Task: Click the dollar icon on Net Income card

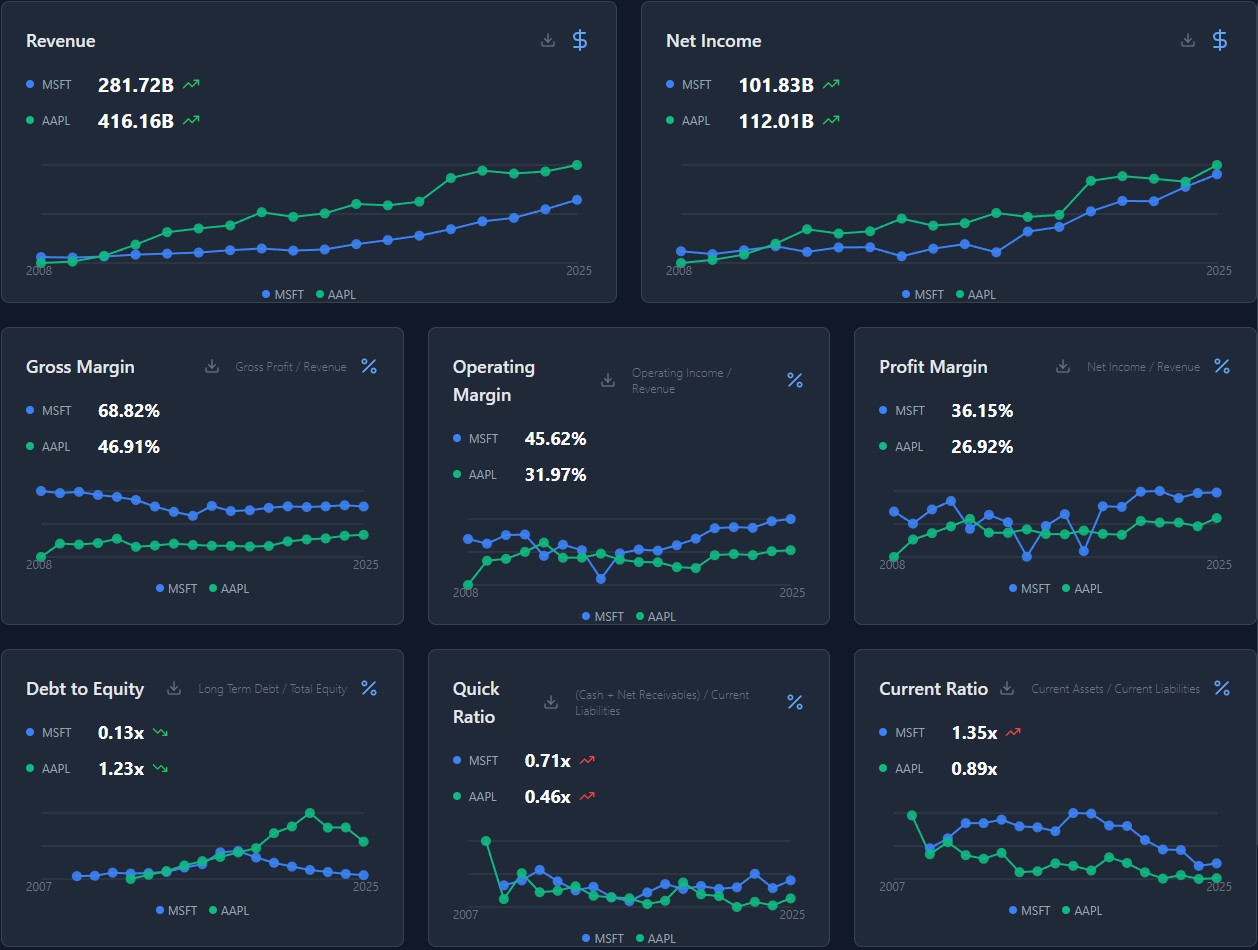Action: tap(1220, 40)
